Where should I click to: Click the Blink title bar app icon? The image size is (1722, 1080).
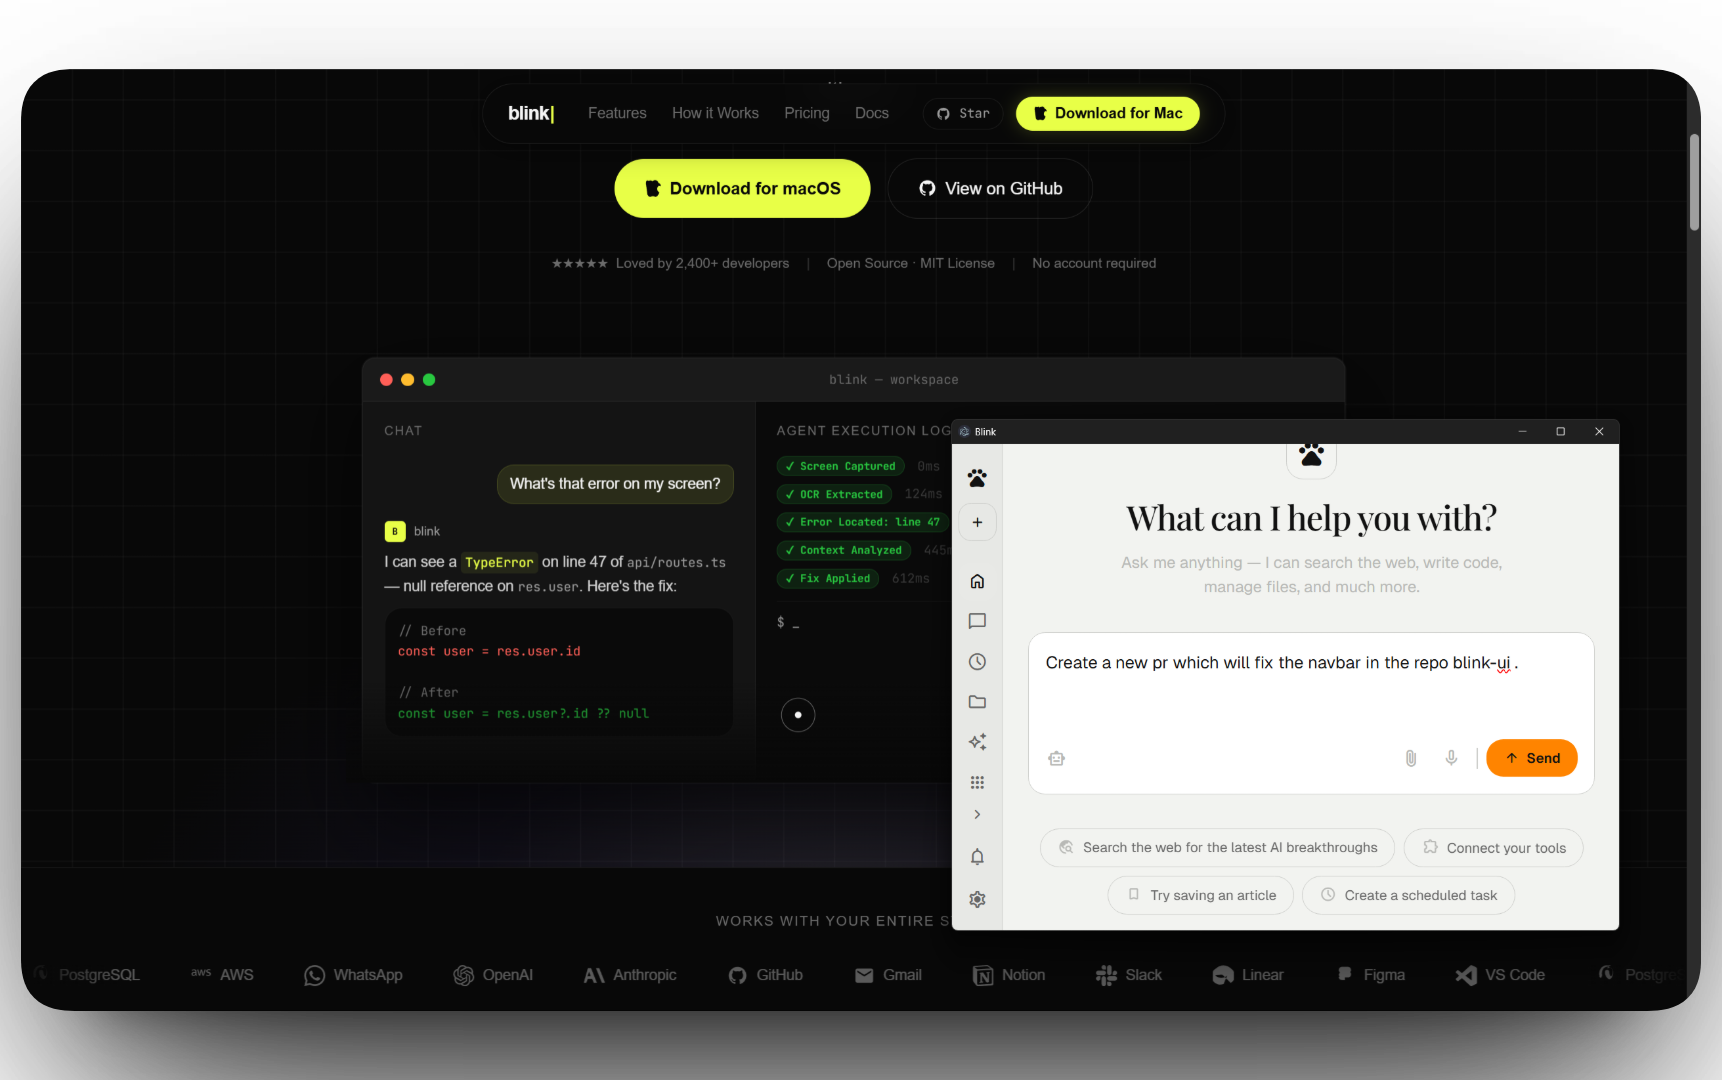964,431
